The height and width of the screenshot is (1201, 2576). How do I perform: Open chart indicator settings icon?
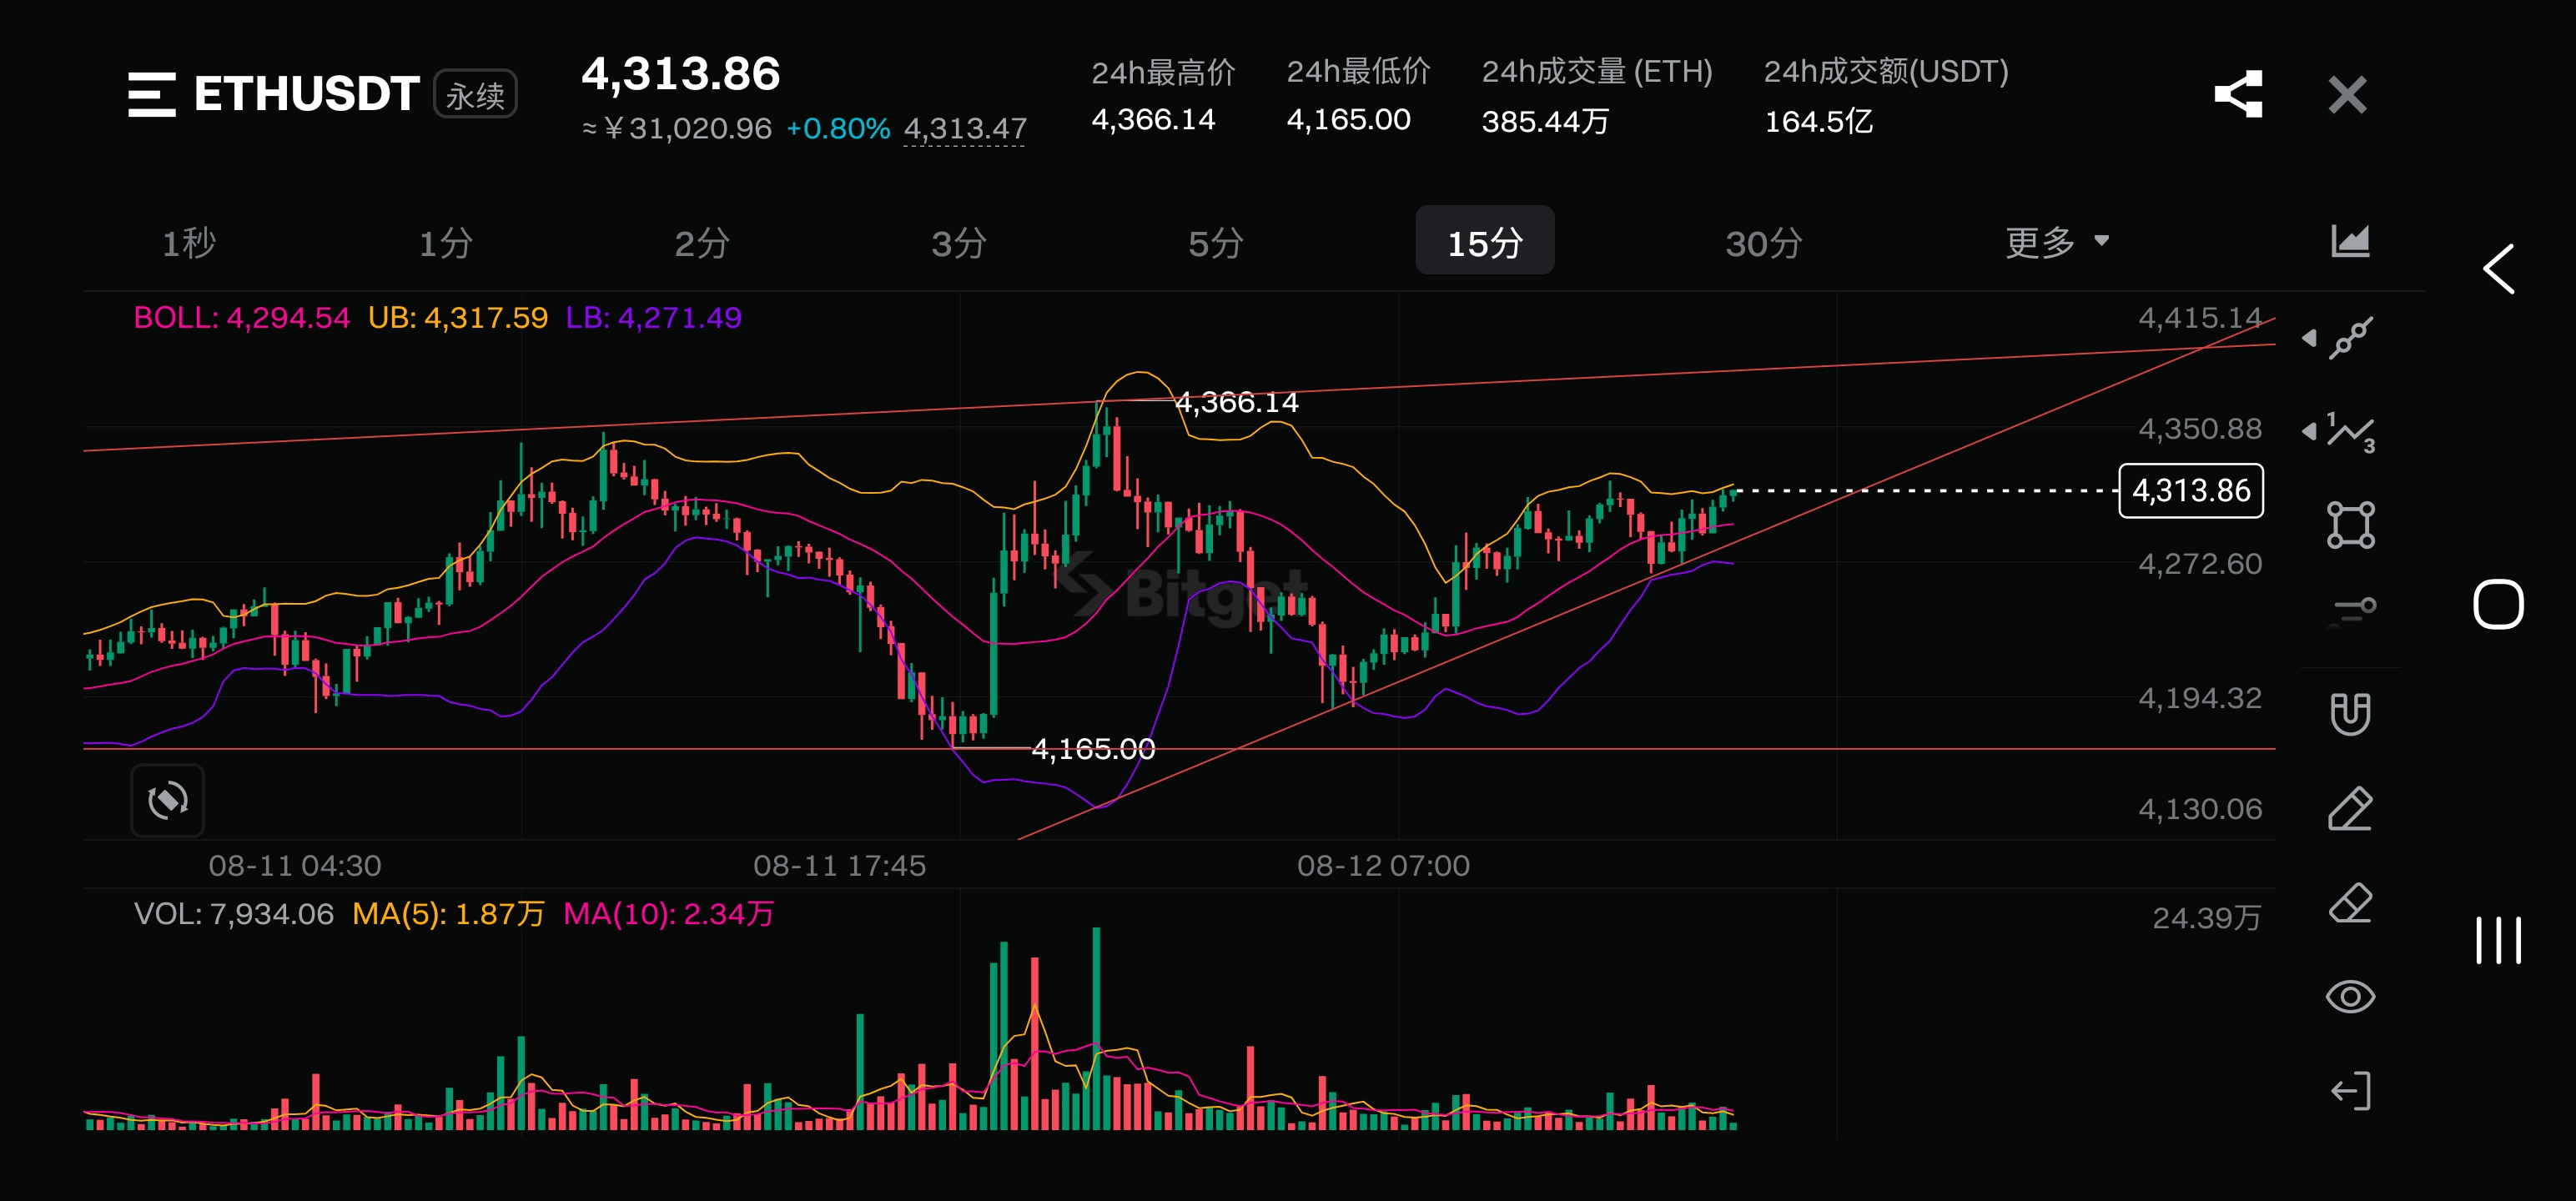click(2350, 241)
